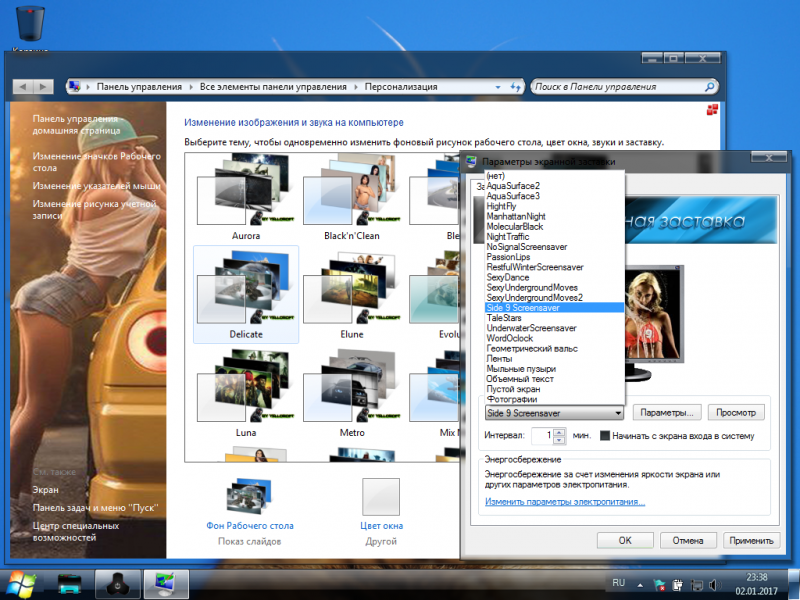Select the Aurora theme
Image resolution: width=800 pixels, height=600 pixels.
(246, 198)
